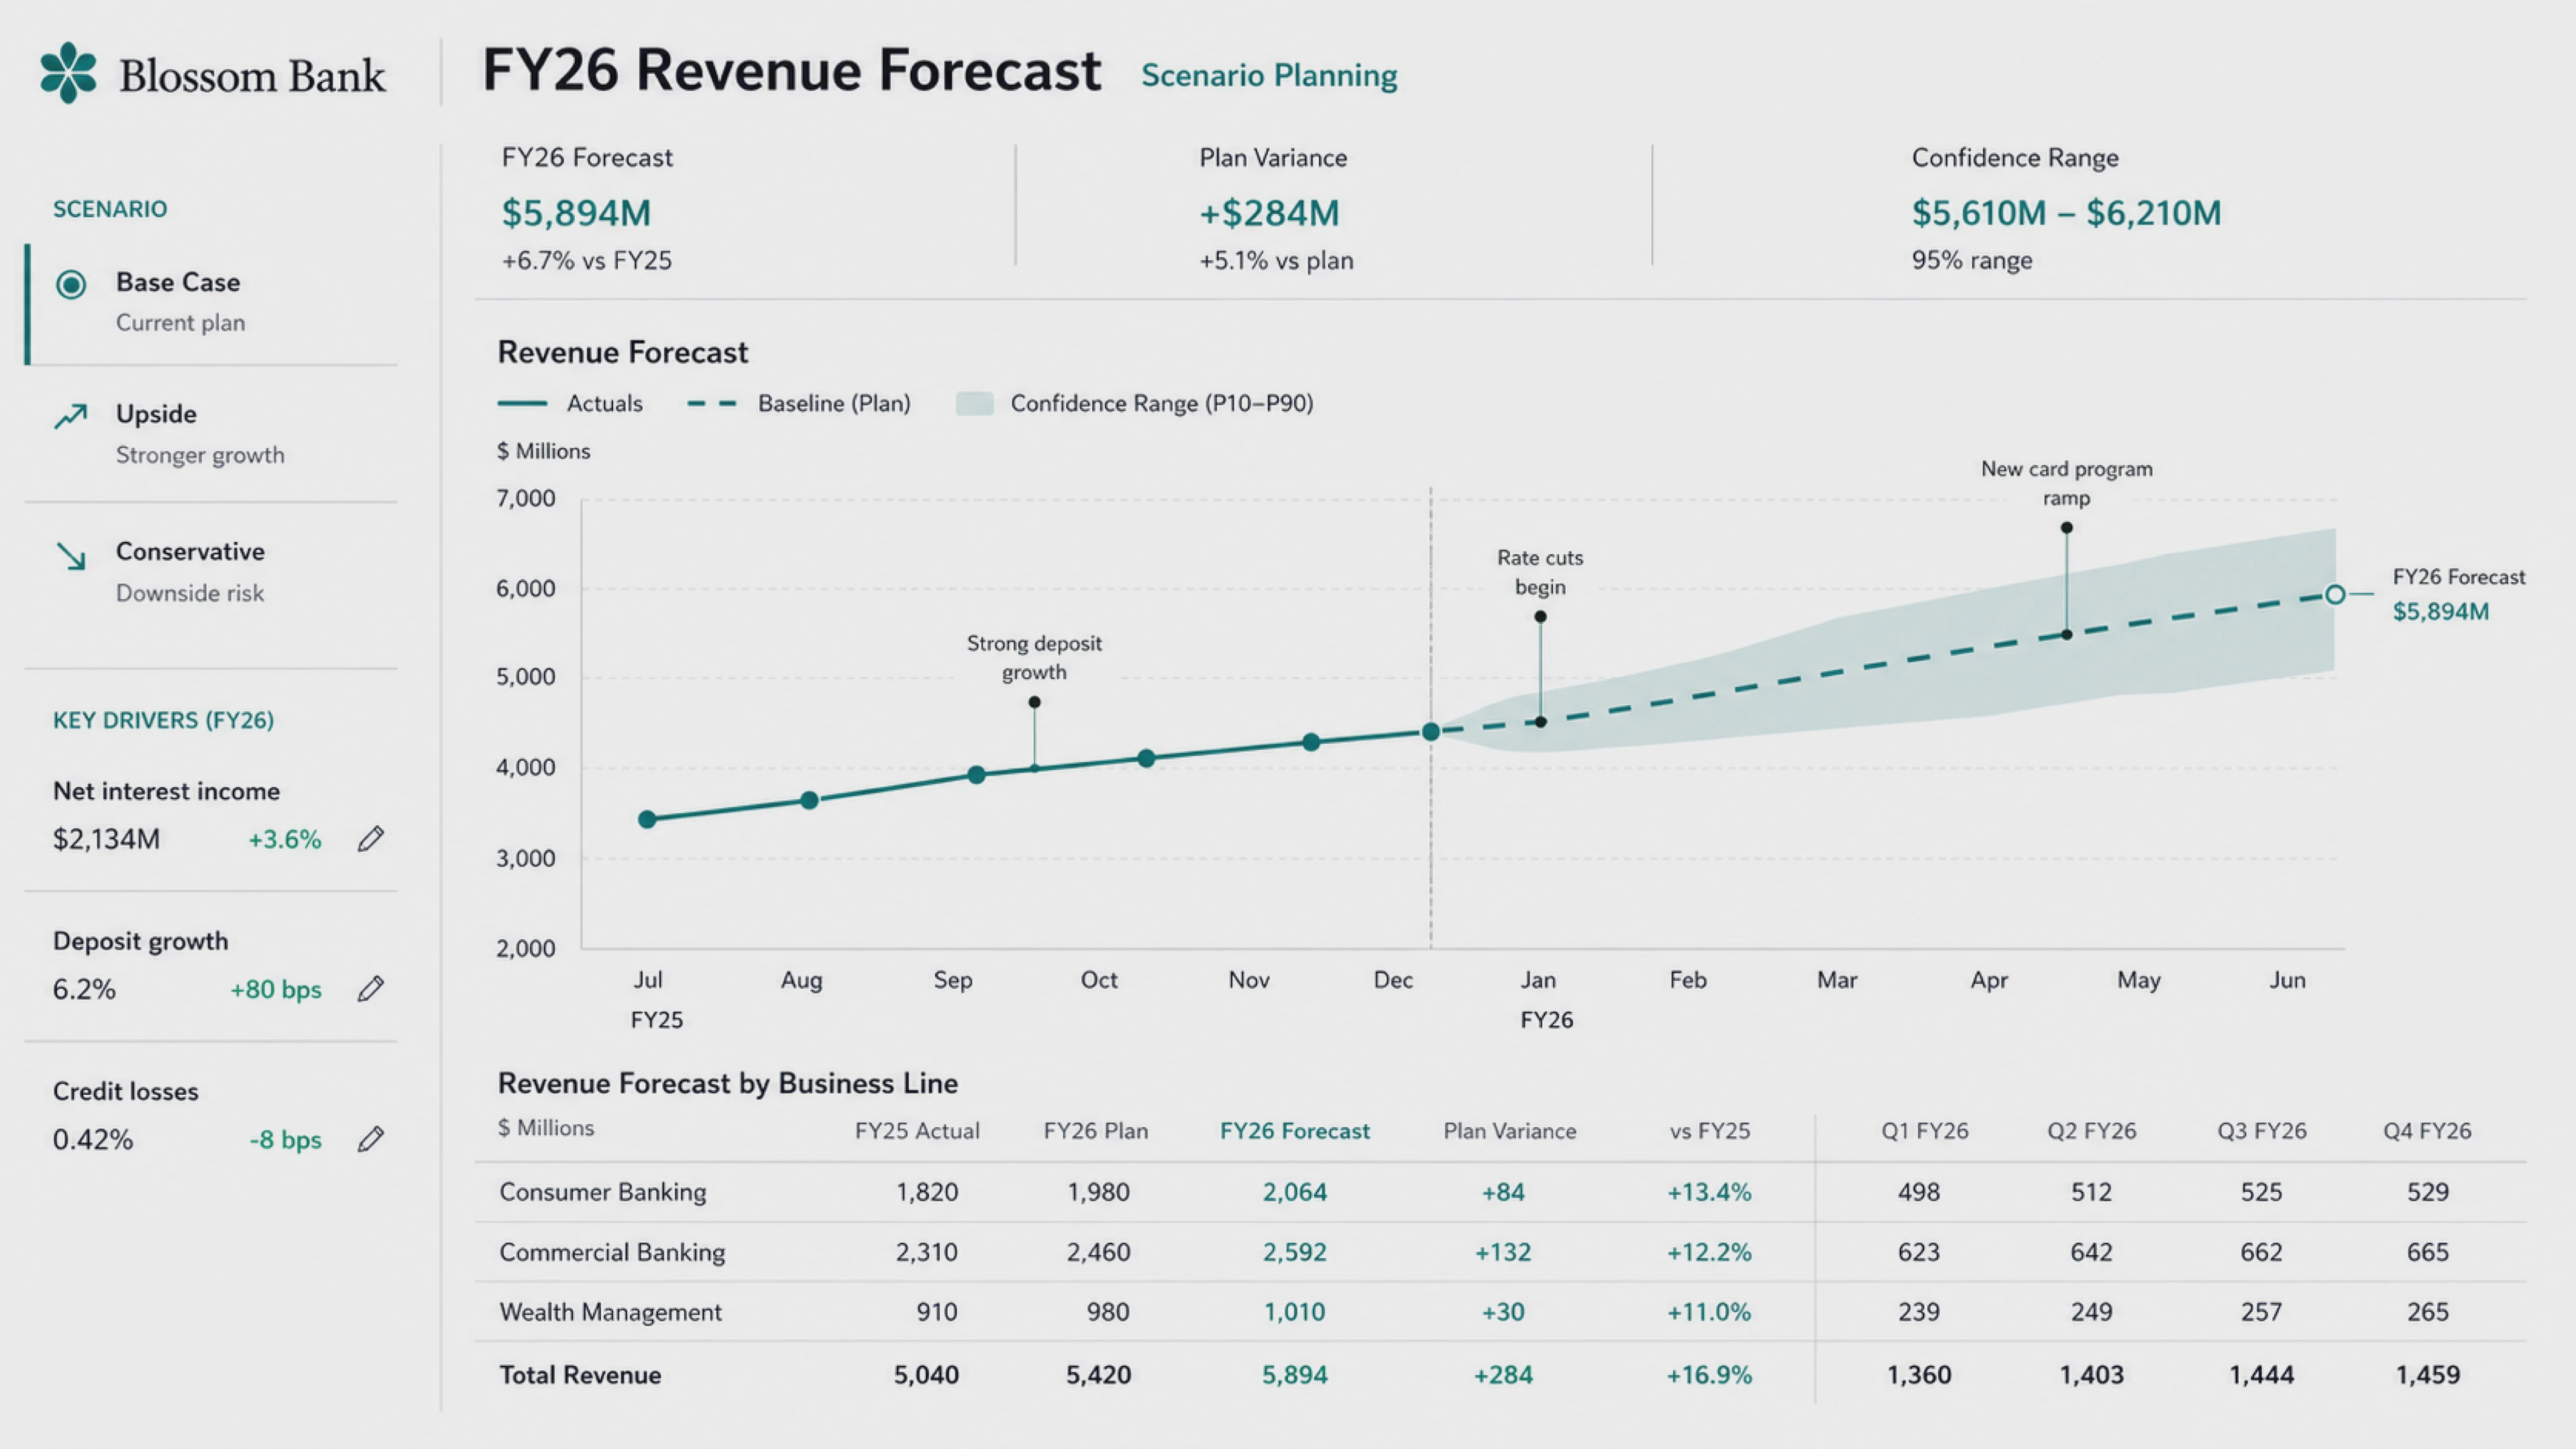The image size is (2576, 1449).
Task: Click the Conservative downward arrow icon
Action: coord(71,556)
